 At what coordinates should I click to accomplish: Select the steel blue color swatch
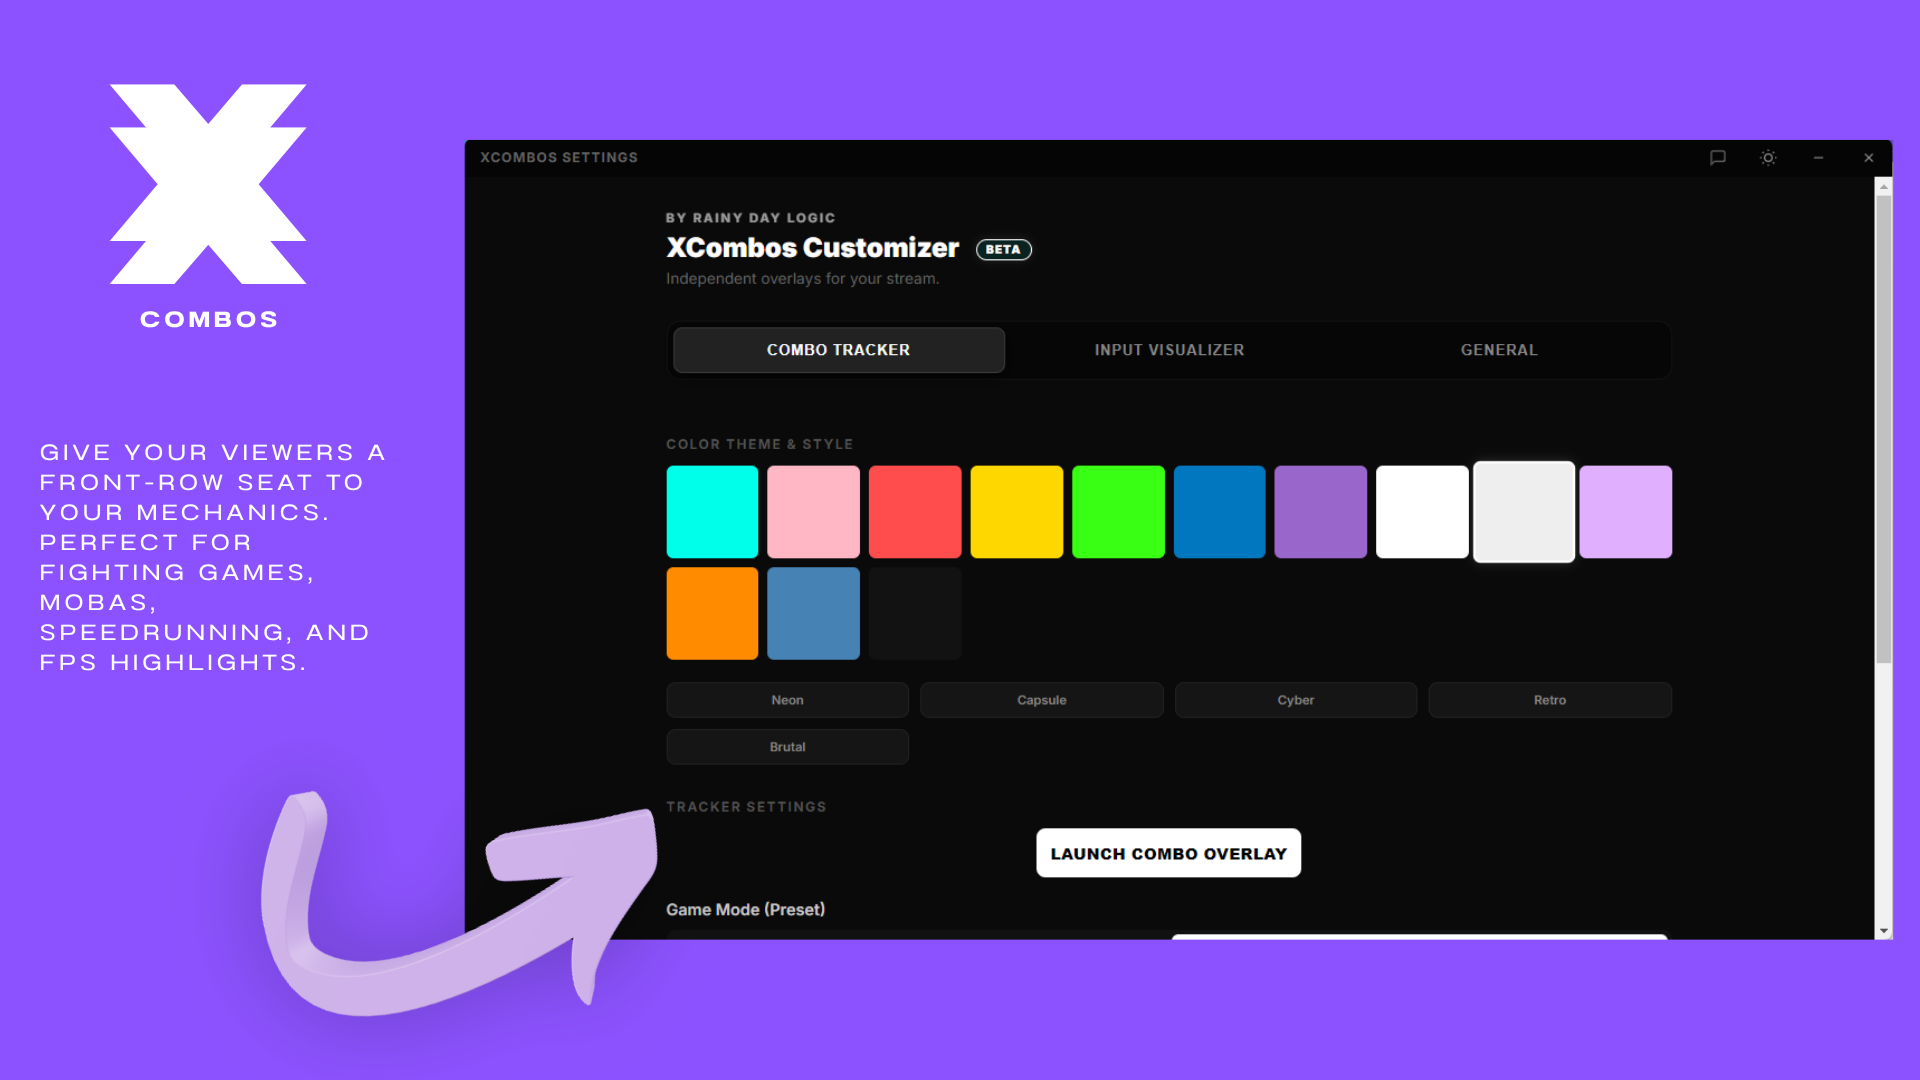[x=813, y=613]
